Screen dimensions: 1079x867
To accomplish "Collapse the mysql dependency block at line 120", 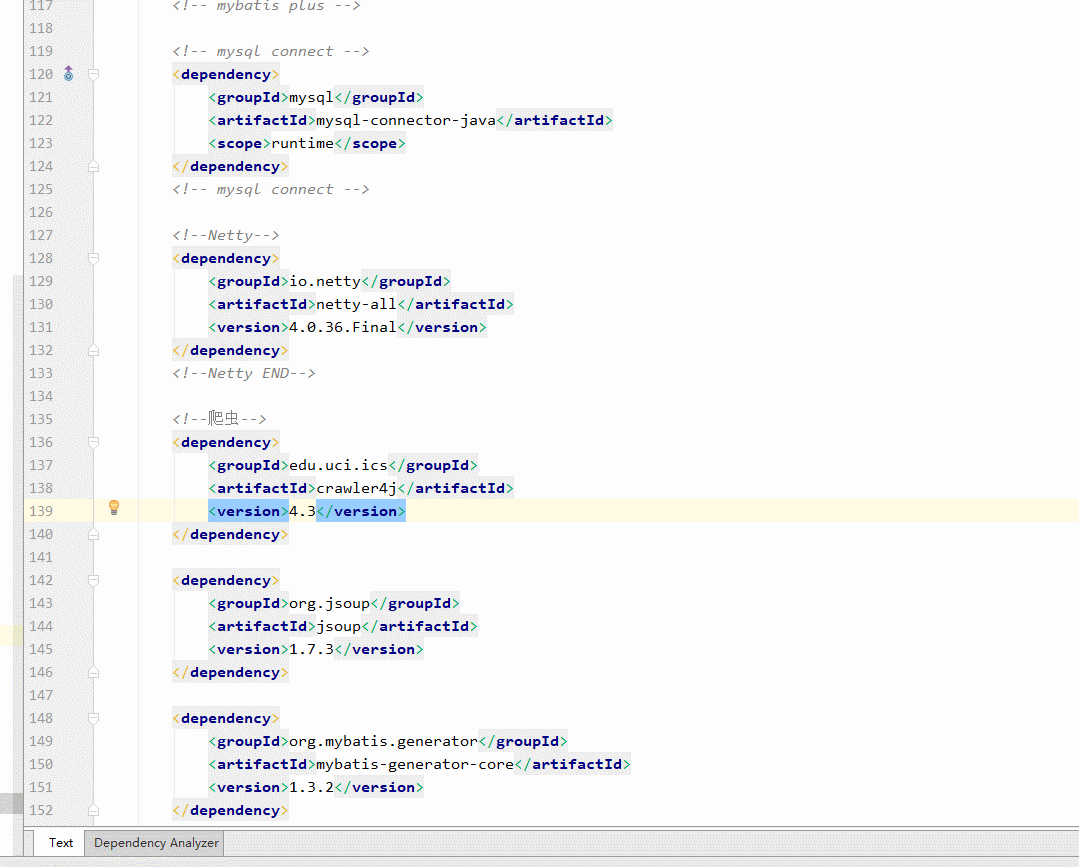I will (x=94, y=74).
